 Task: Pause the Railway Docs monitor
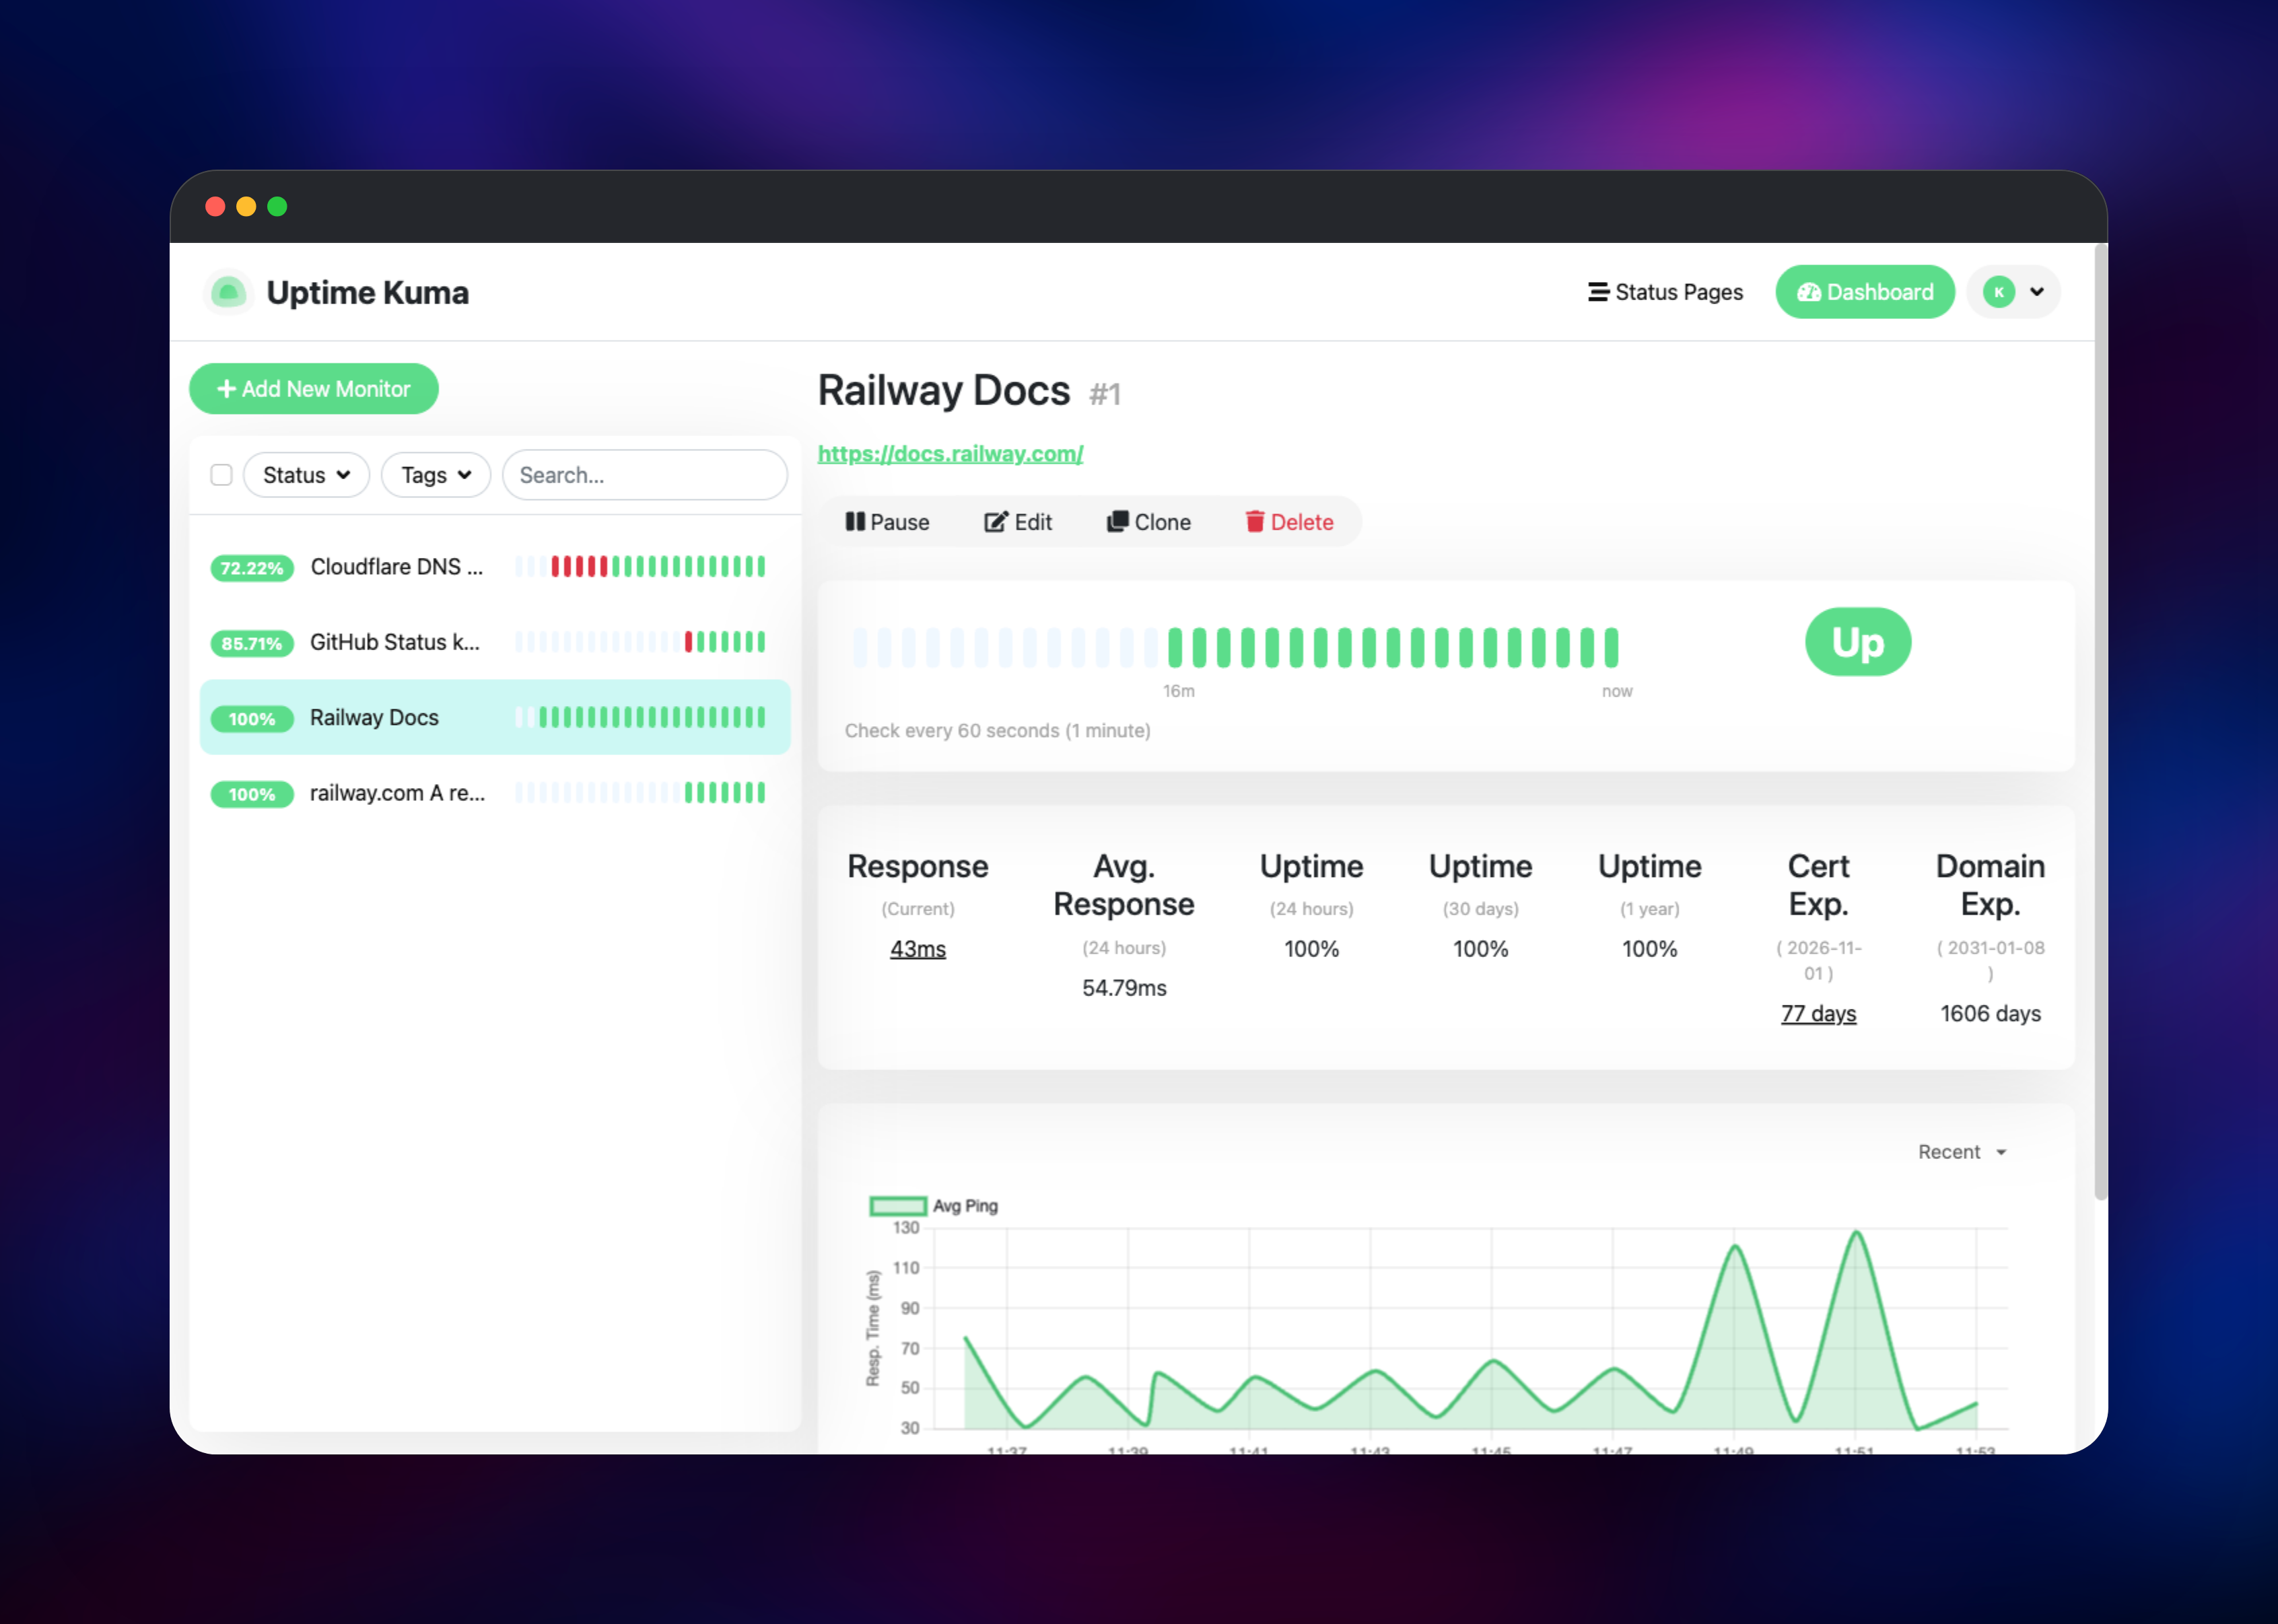[887, 522]
